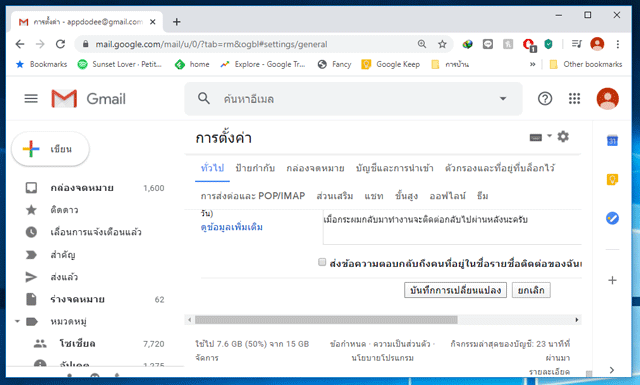The height and width of the screenshot is (385, 640).
Task: Reload the current page
Action: (x=60, y=44)
